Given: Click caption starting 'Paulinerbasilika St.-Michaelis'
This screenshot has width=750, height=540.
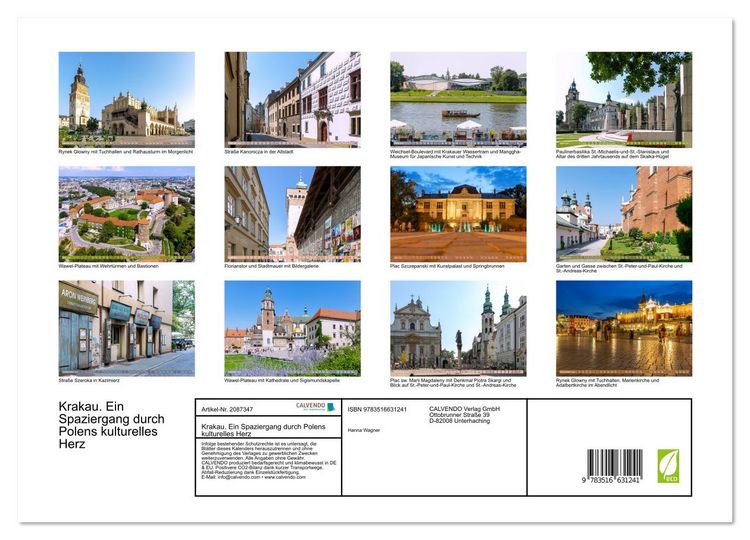Looking at the screenshot, I should (612, 154).
